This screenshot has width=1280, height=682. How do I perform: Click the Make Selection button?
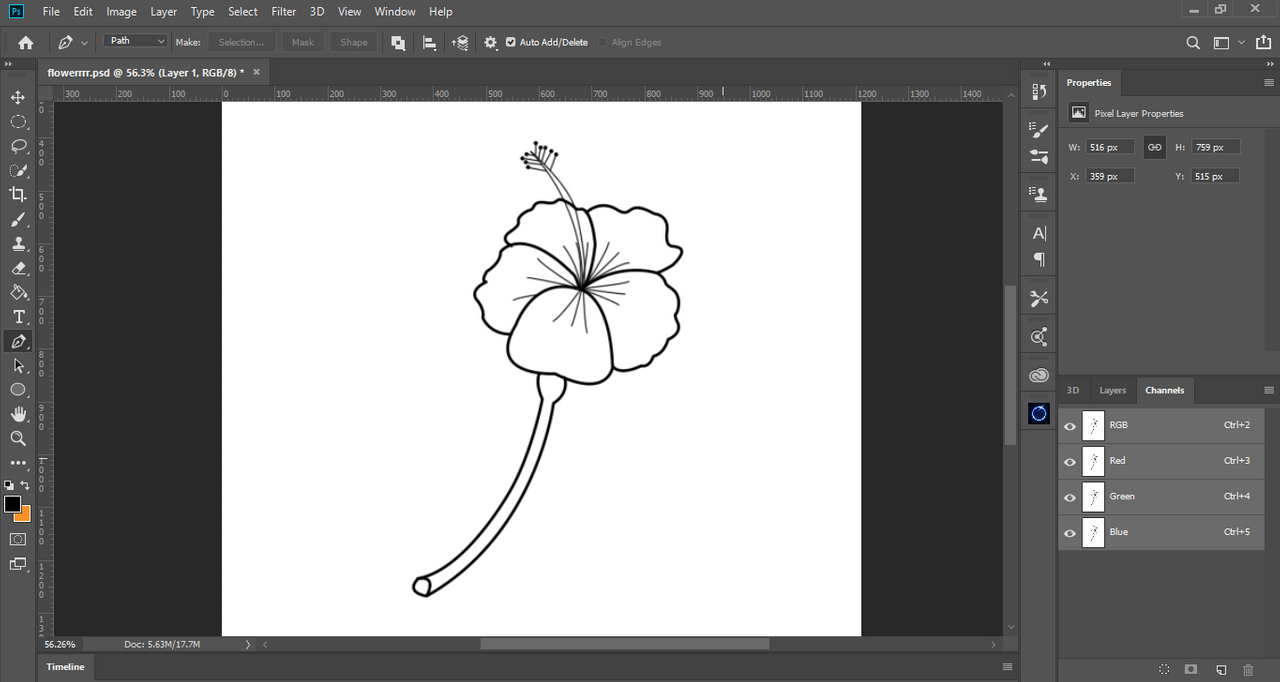pos(241,42)
